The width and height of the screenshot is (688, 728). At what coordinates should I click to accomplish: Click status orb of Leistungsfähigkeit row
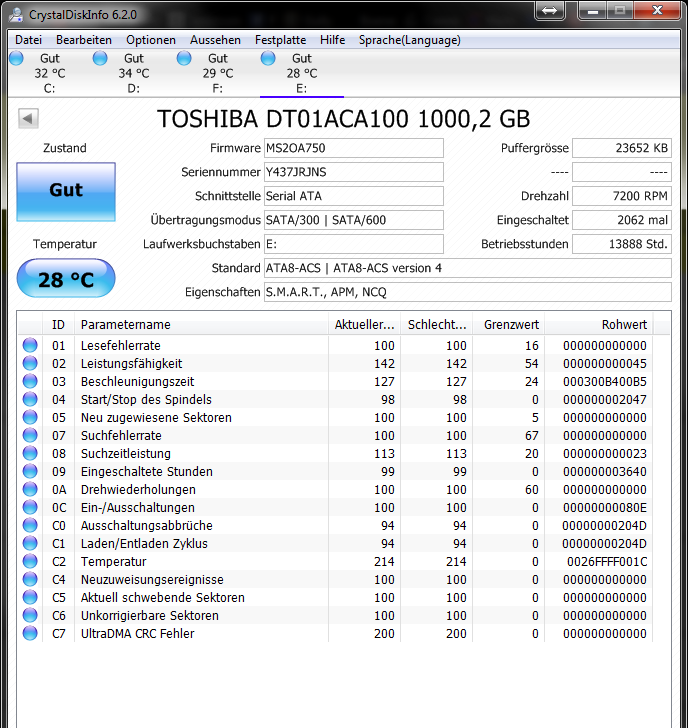coord(30,363)
